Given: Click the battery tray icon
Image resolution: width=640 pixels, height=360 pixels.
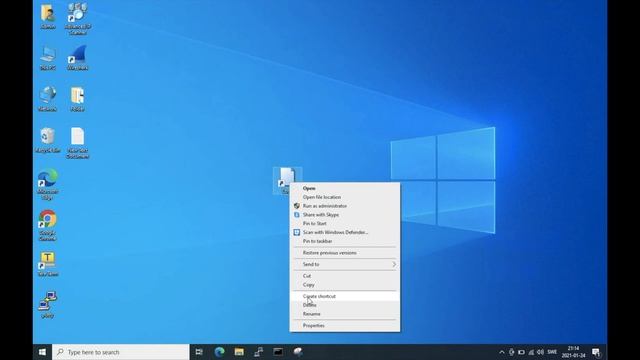Looking at the screenshot, I should point(521,352).
